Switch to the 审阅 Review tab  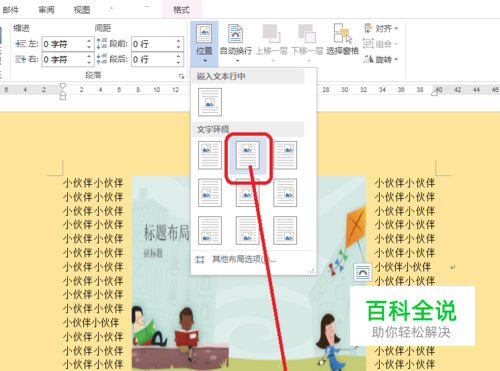[x=46, y=10]
